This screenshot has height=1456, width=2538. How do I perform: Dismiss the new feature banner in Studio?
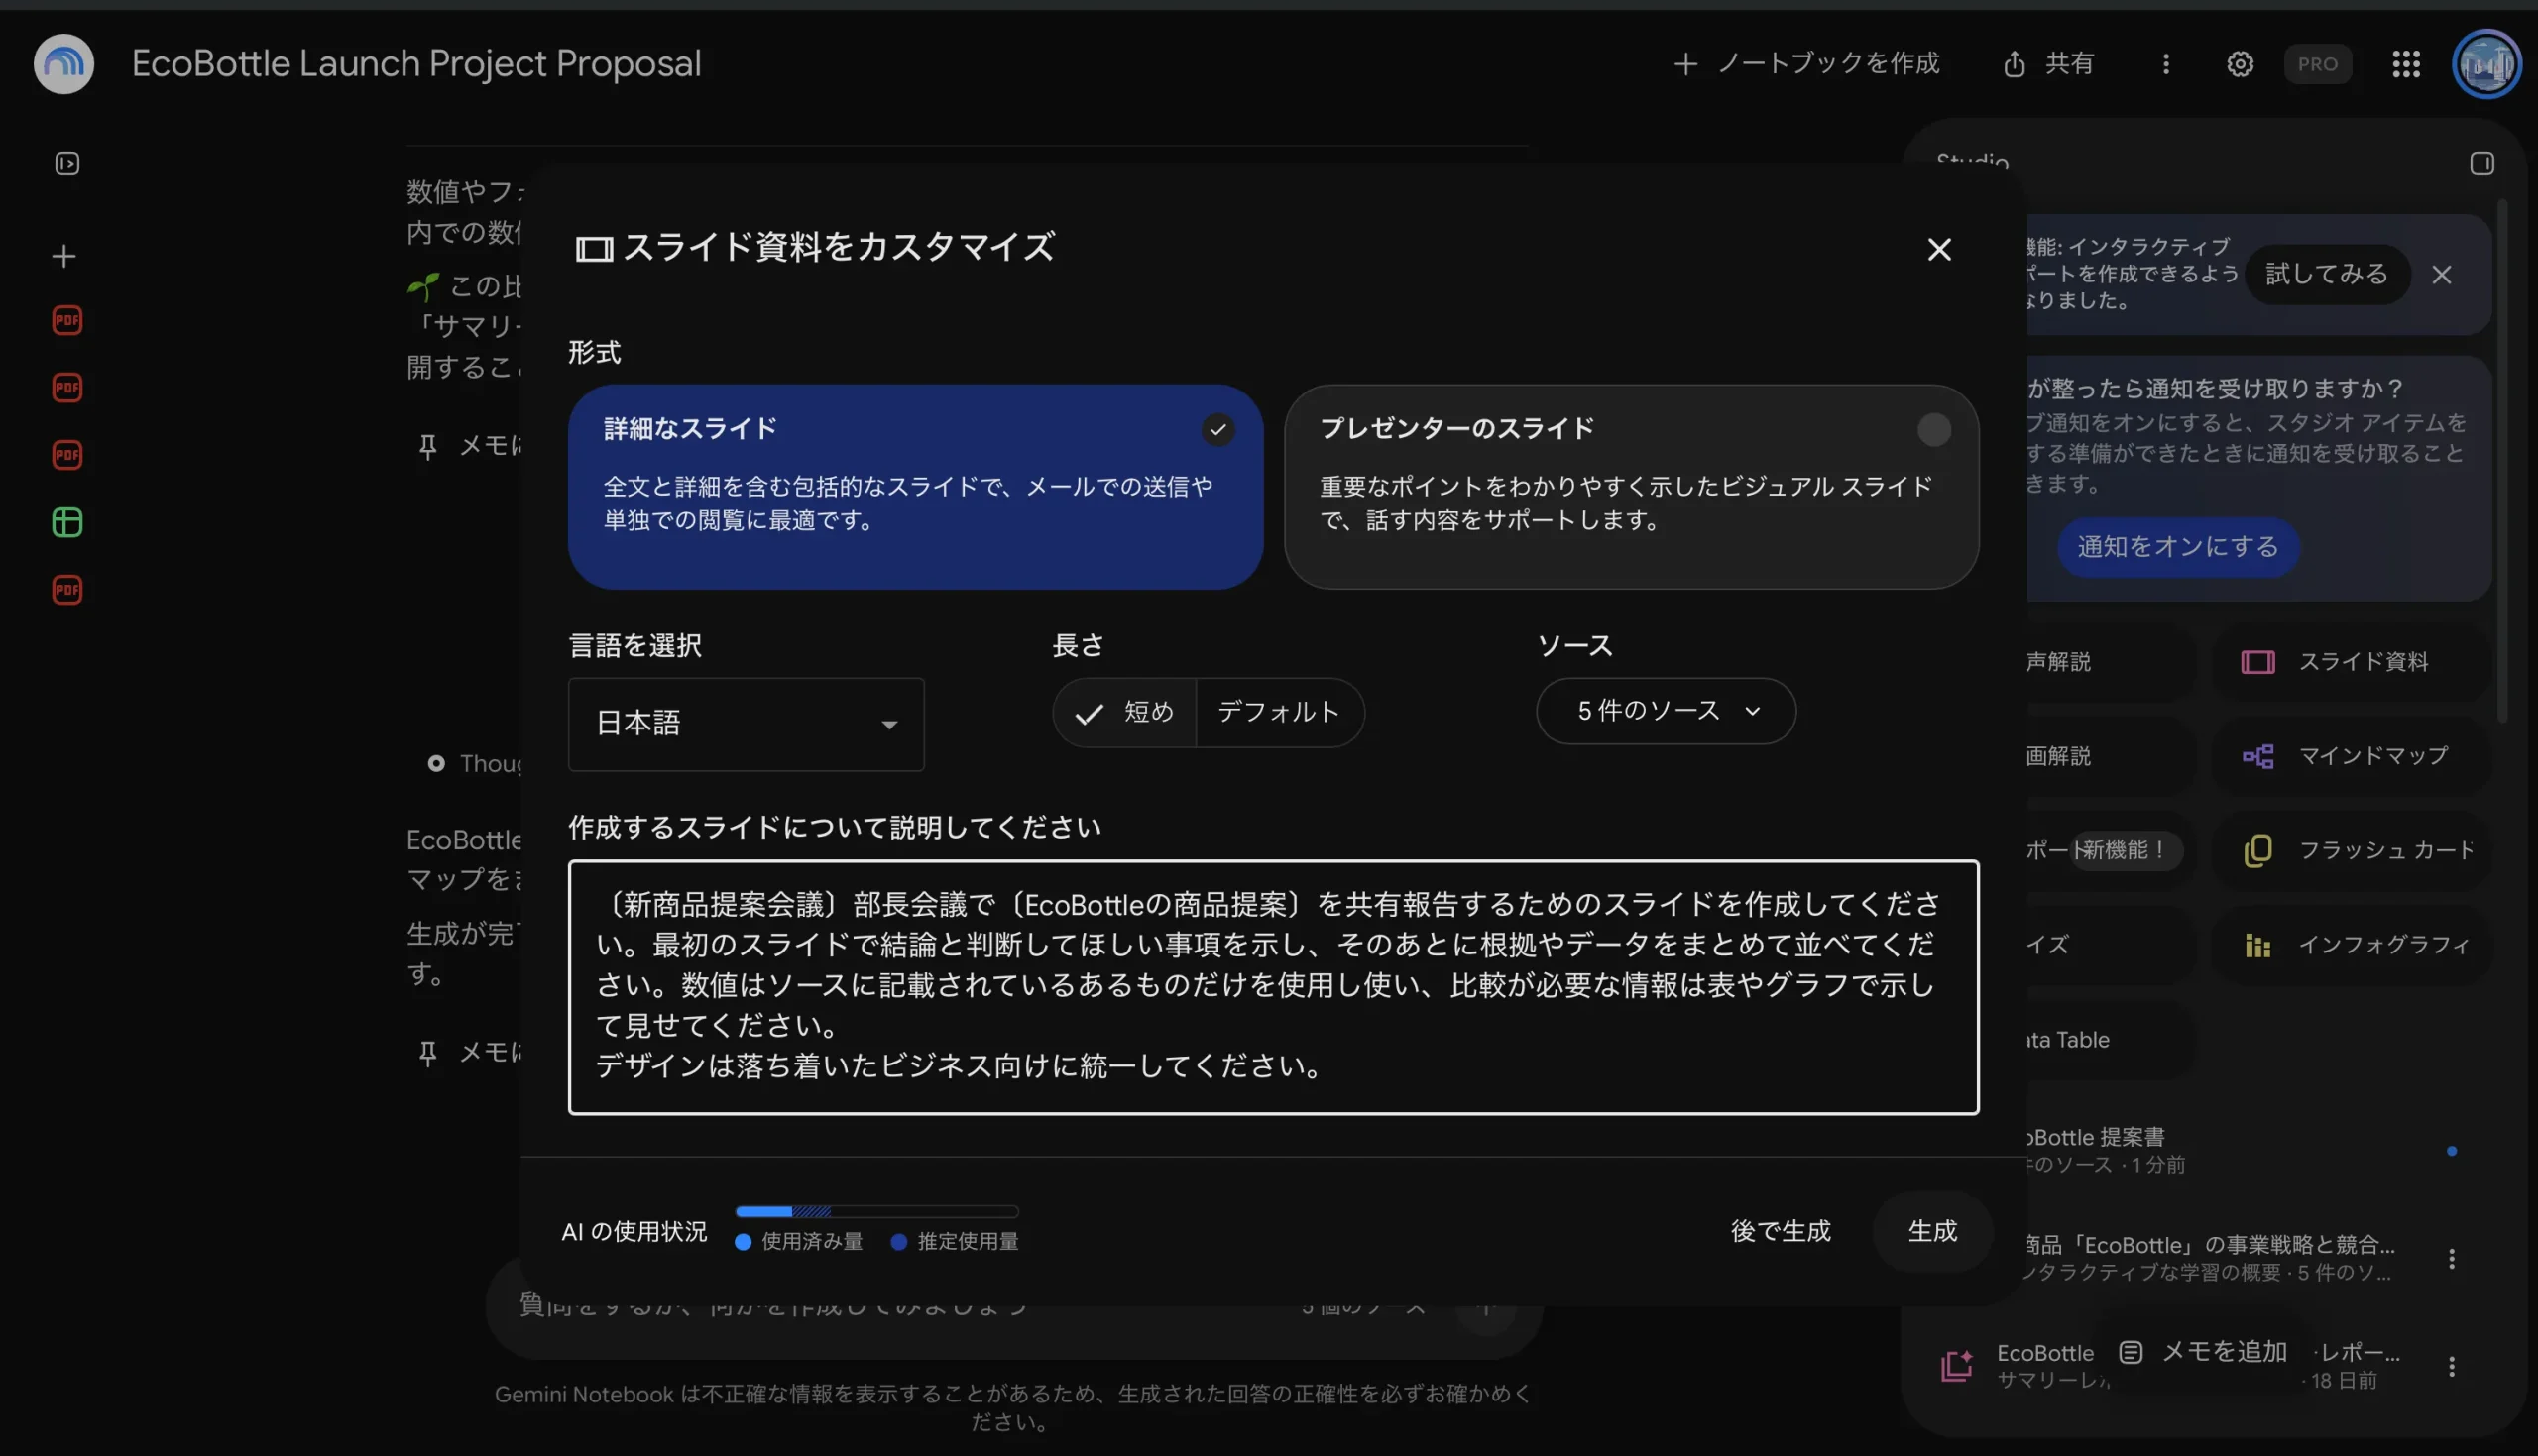coord(2442,274)
